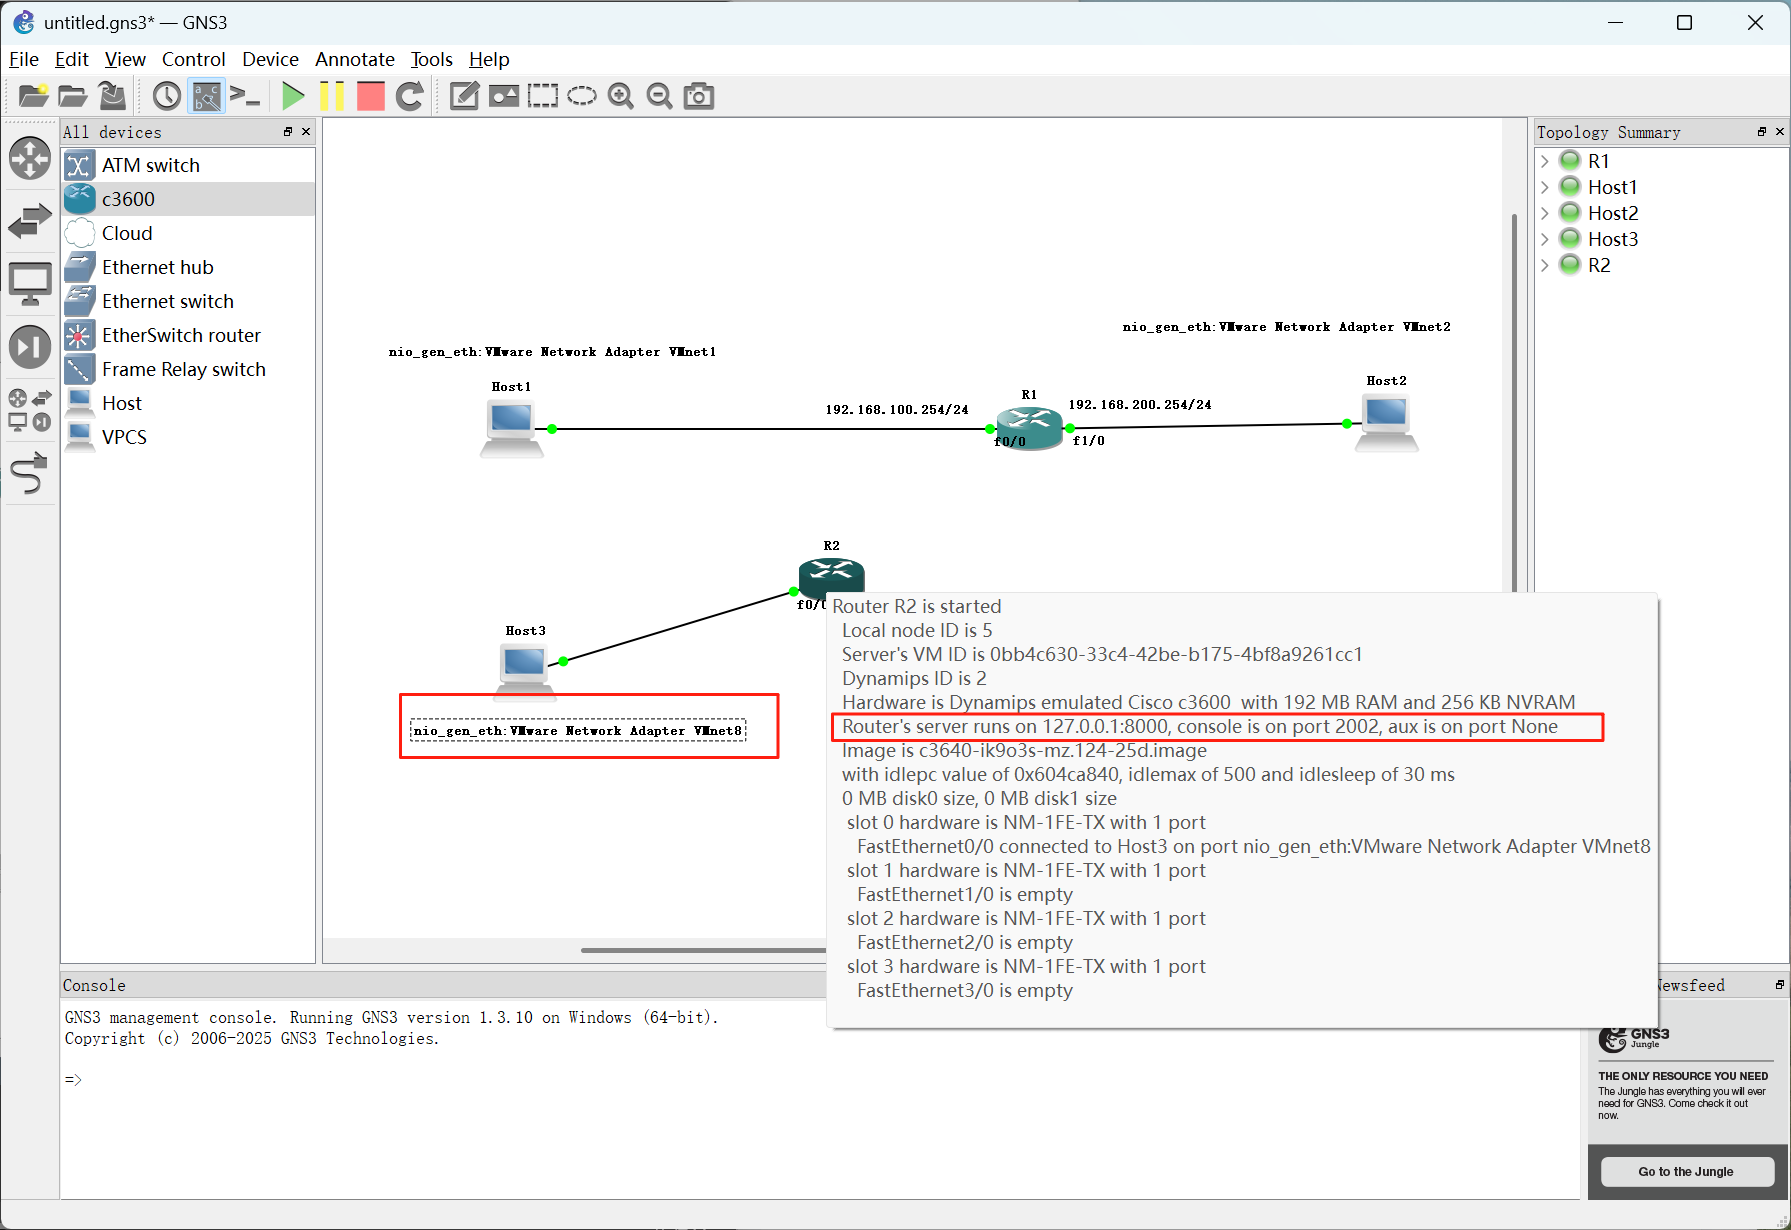Close the All devices panel

(306, 132)
